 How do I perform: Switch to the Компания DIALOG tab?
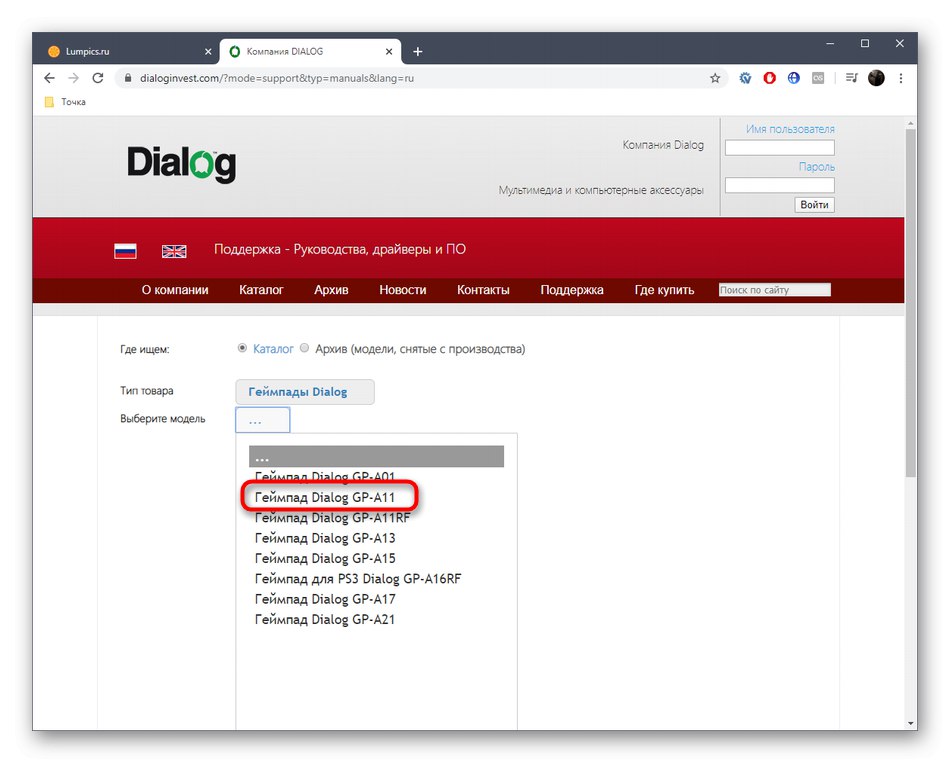[x=310, y=52]
